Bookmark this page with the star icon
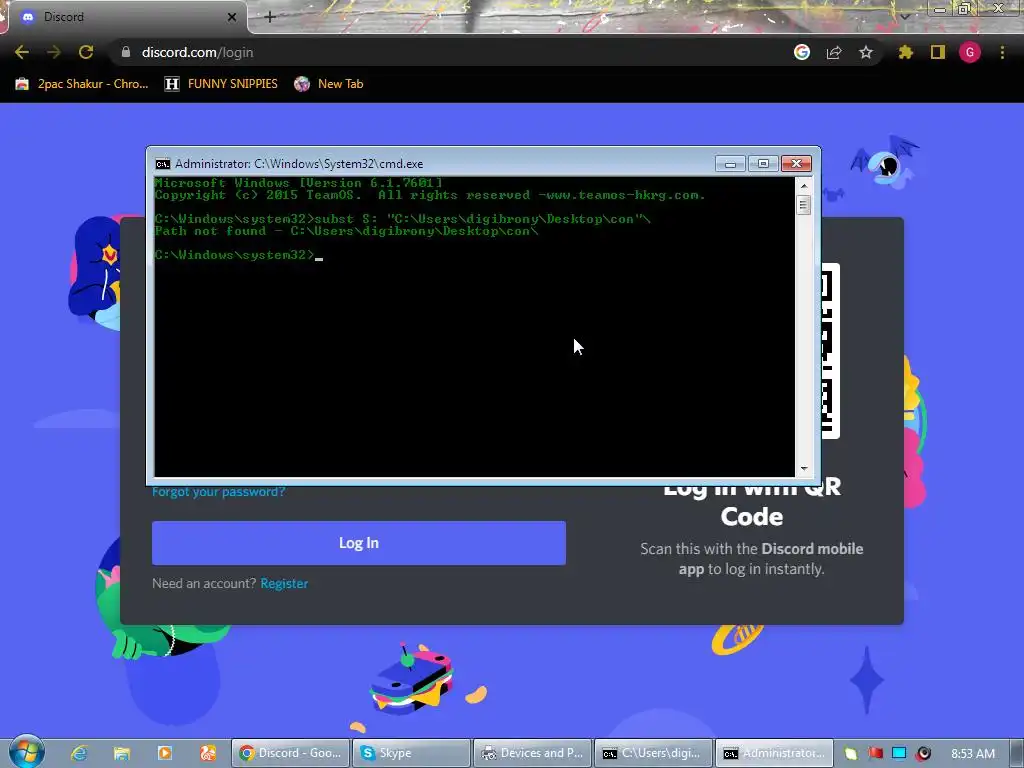The height and width of the screenshot is (768, 1024). pos(866,52)
